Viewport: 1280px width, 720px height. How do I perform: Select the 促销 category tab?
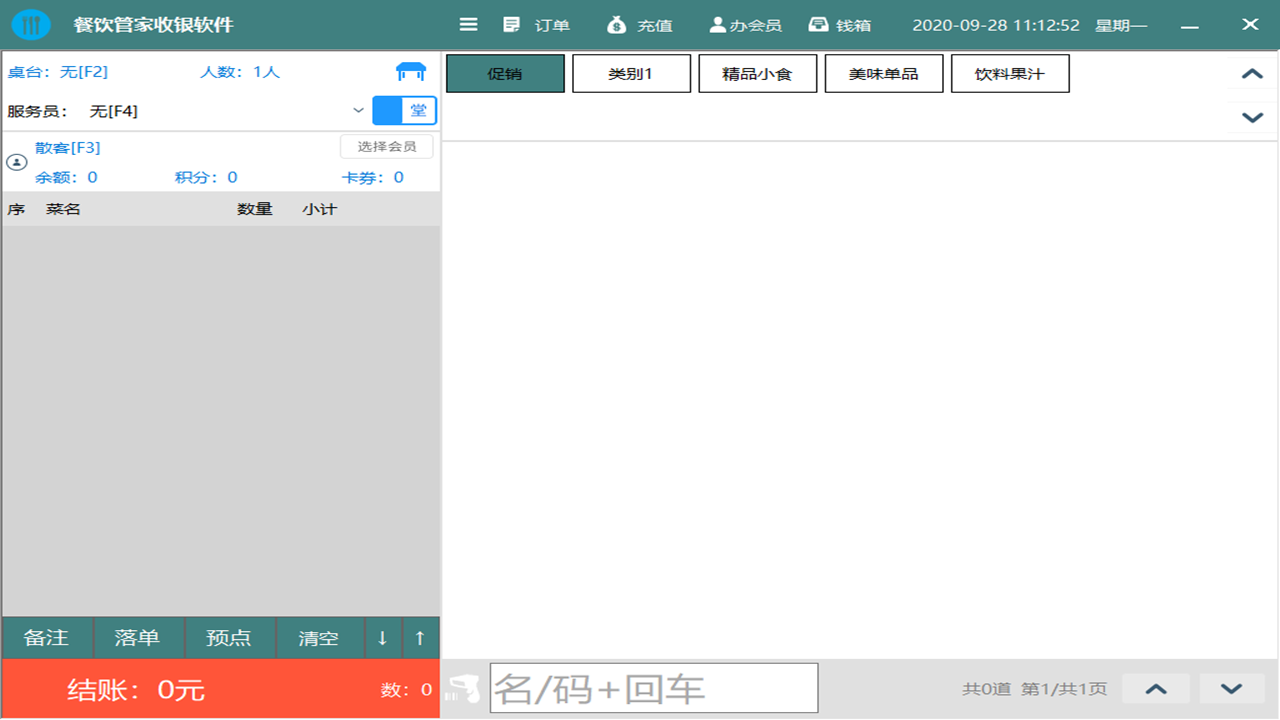[505, 73]
